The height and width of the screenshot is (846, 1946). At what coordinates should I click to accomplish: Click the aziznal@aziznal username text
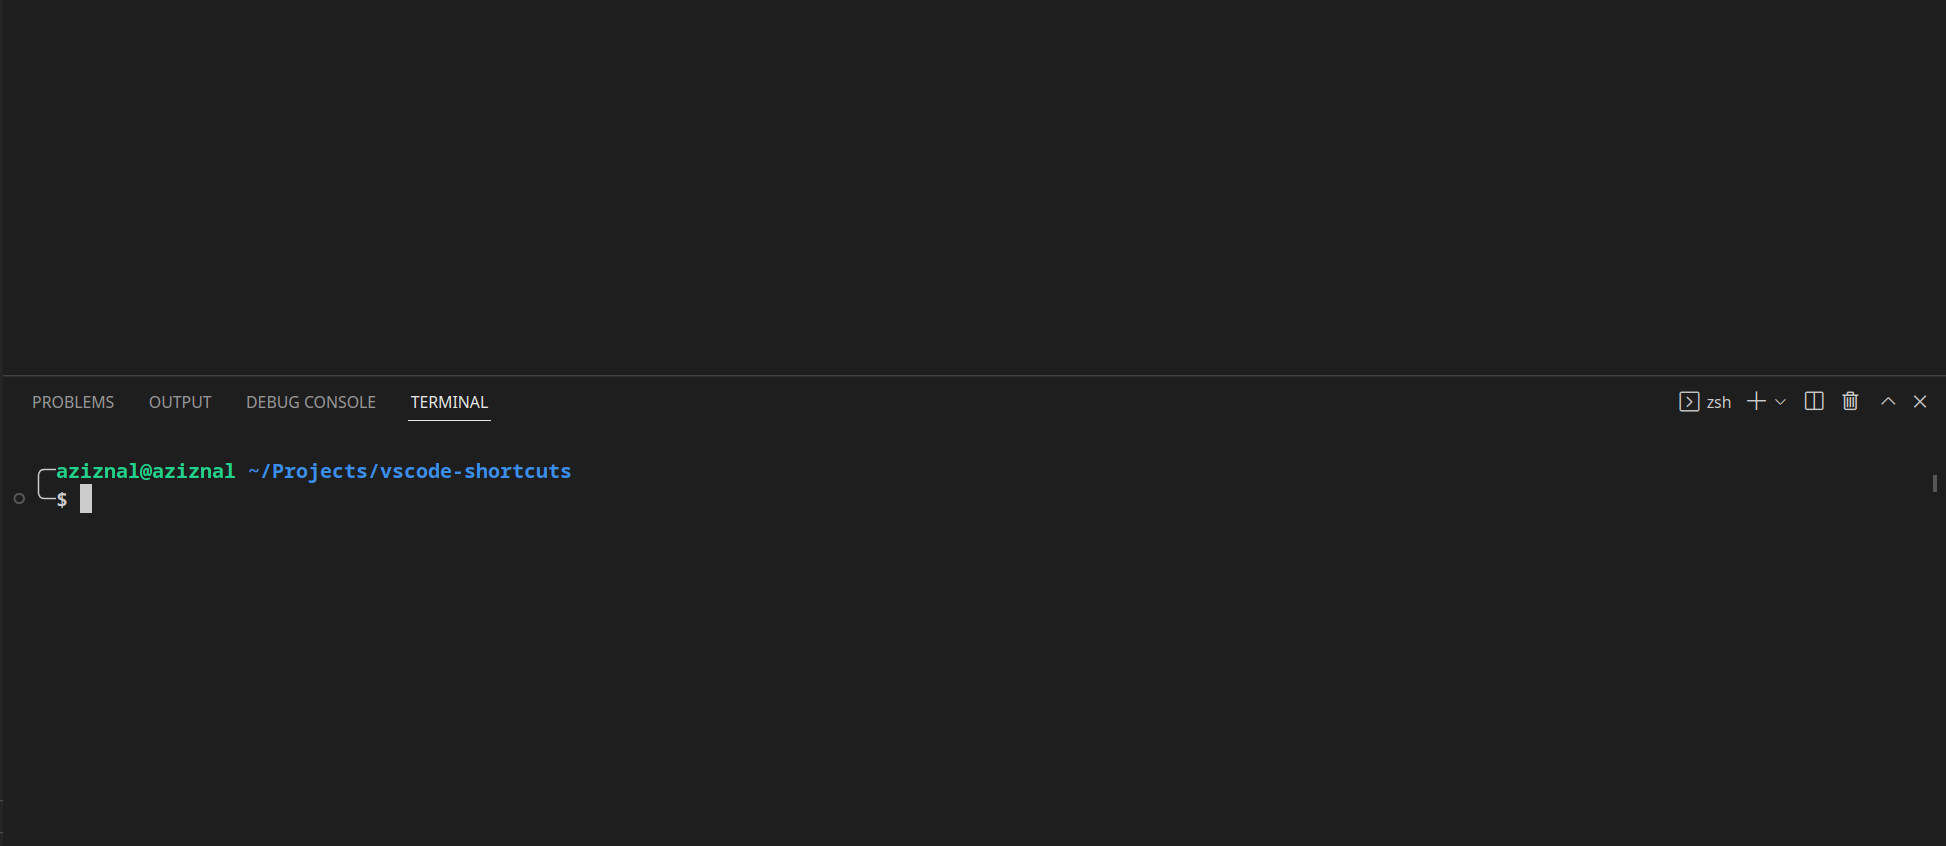coord(145,471)
